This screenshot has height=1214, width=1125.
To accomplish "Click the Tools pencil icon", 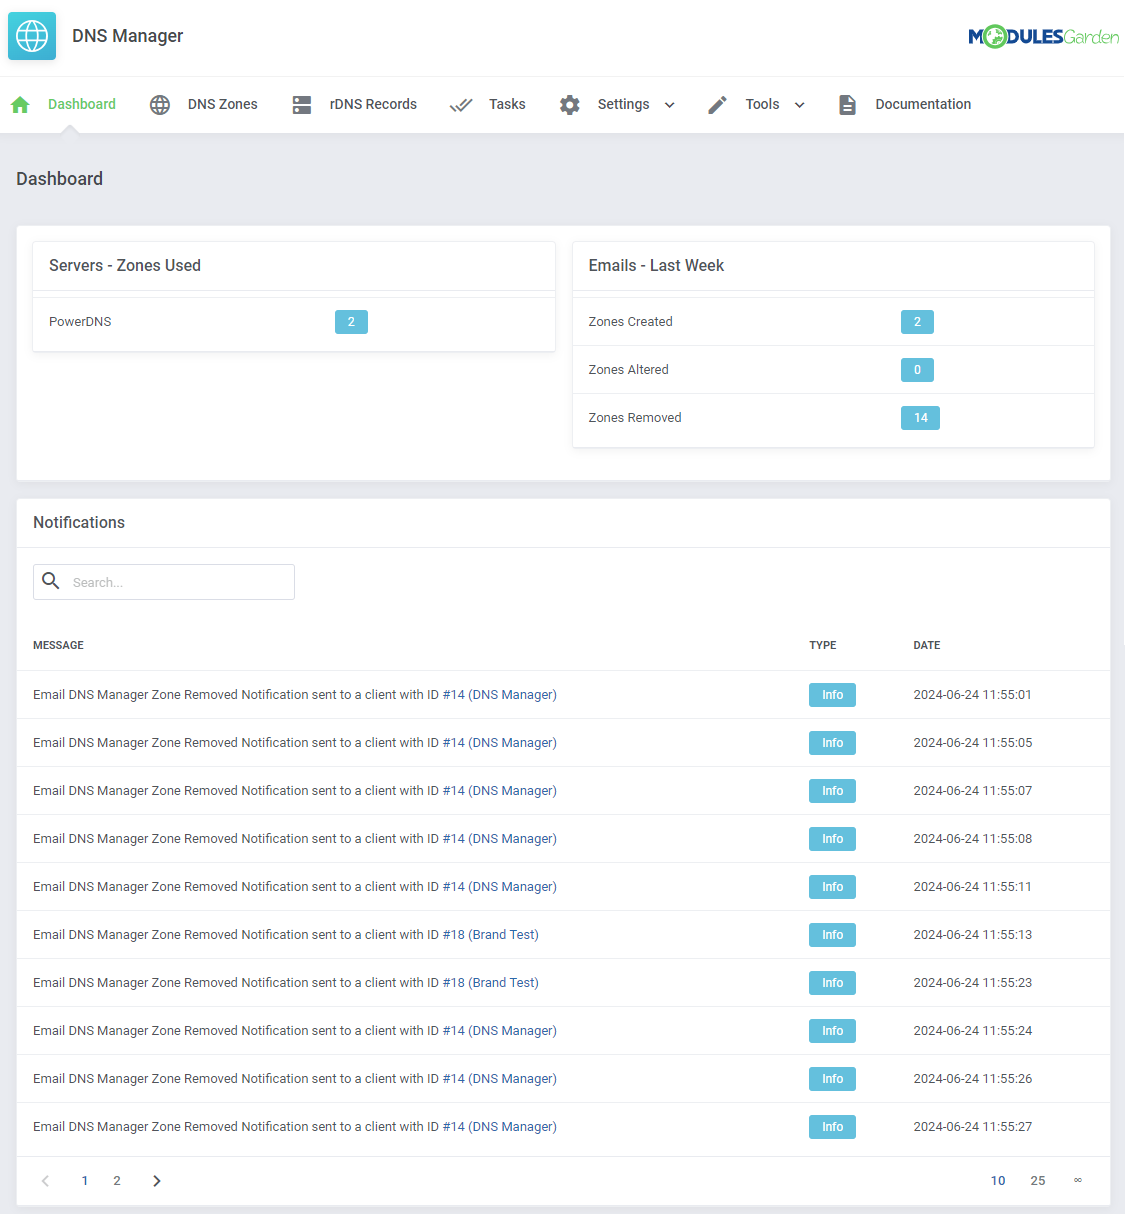I will 717,105.
